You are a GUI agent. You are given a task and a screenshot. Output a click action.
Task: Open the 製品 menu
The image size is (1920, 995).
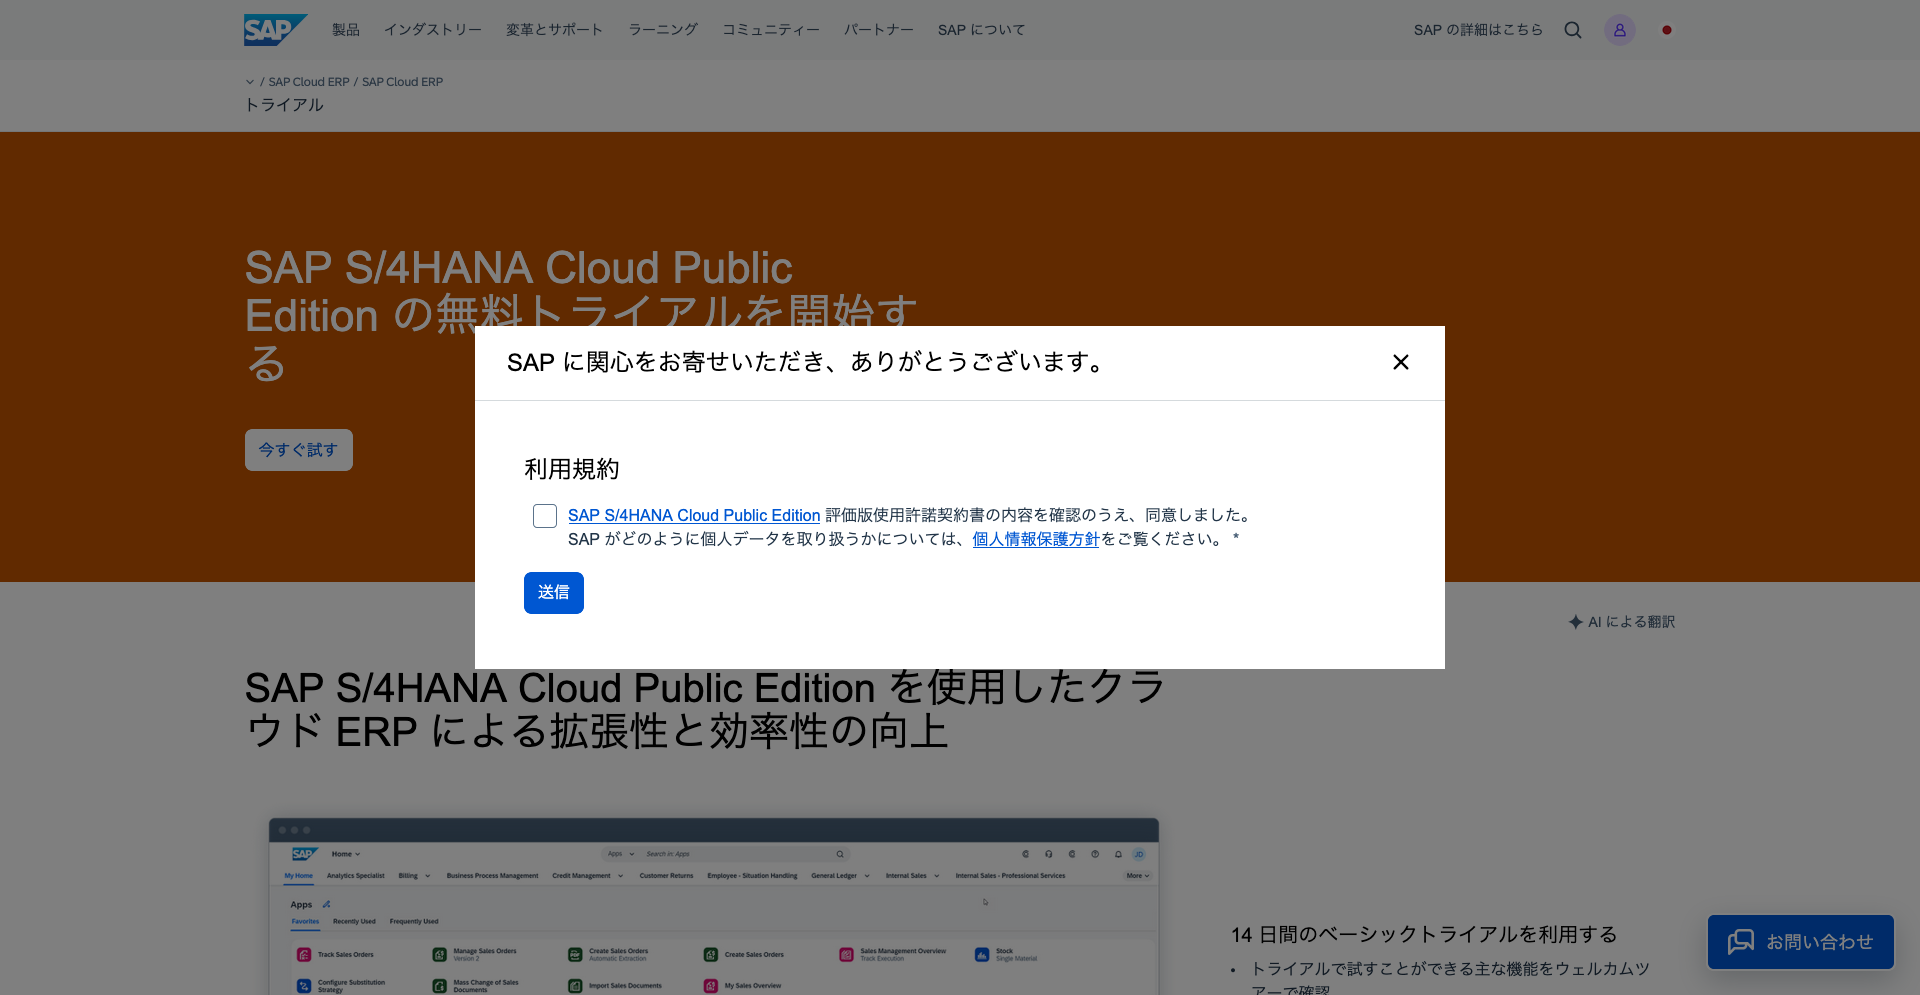[346, 30]
